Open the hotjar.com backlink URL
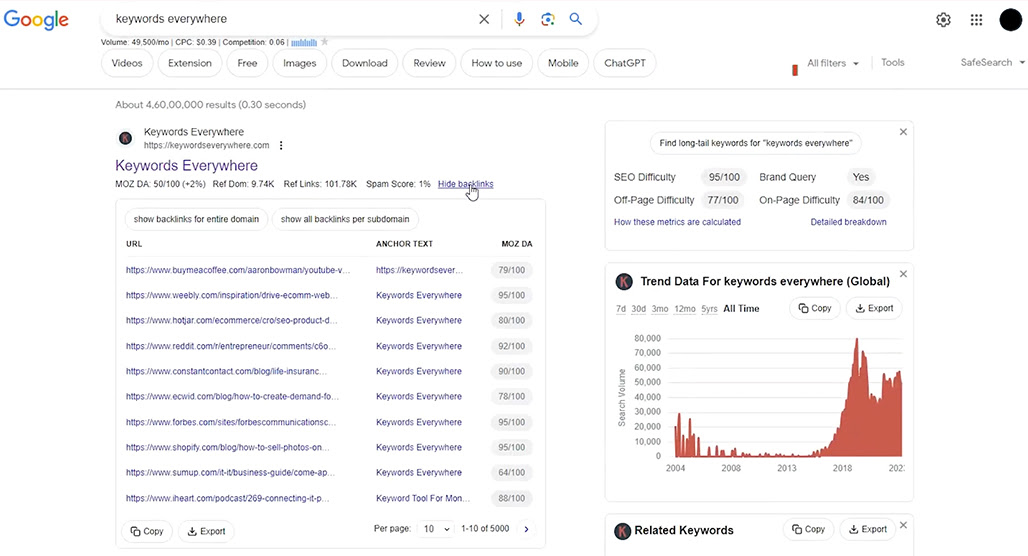 pyautogui.click(x=231, y=321)
